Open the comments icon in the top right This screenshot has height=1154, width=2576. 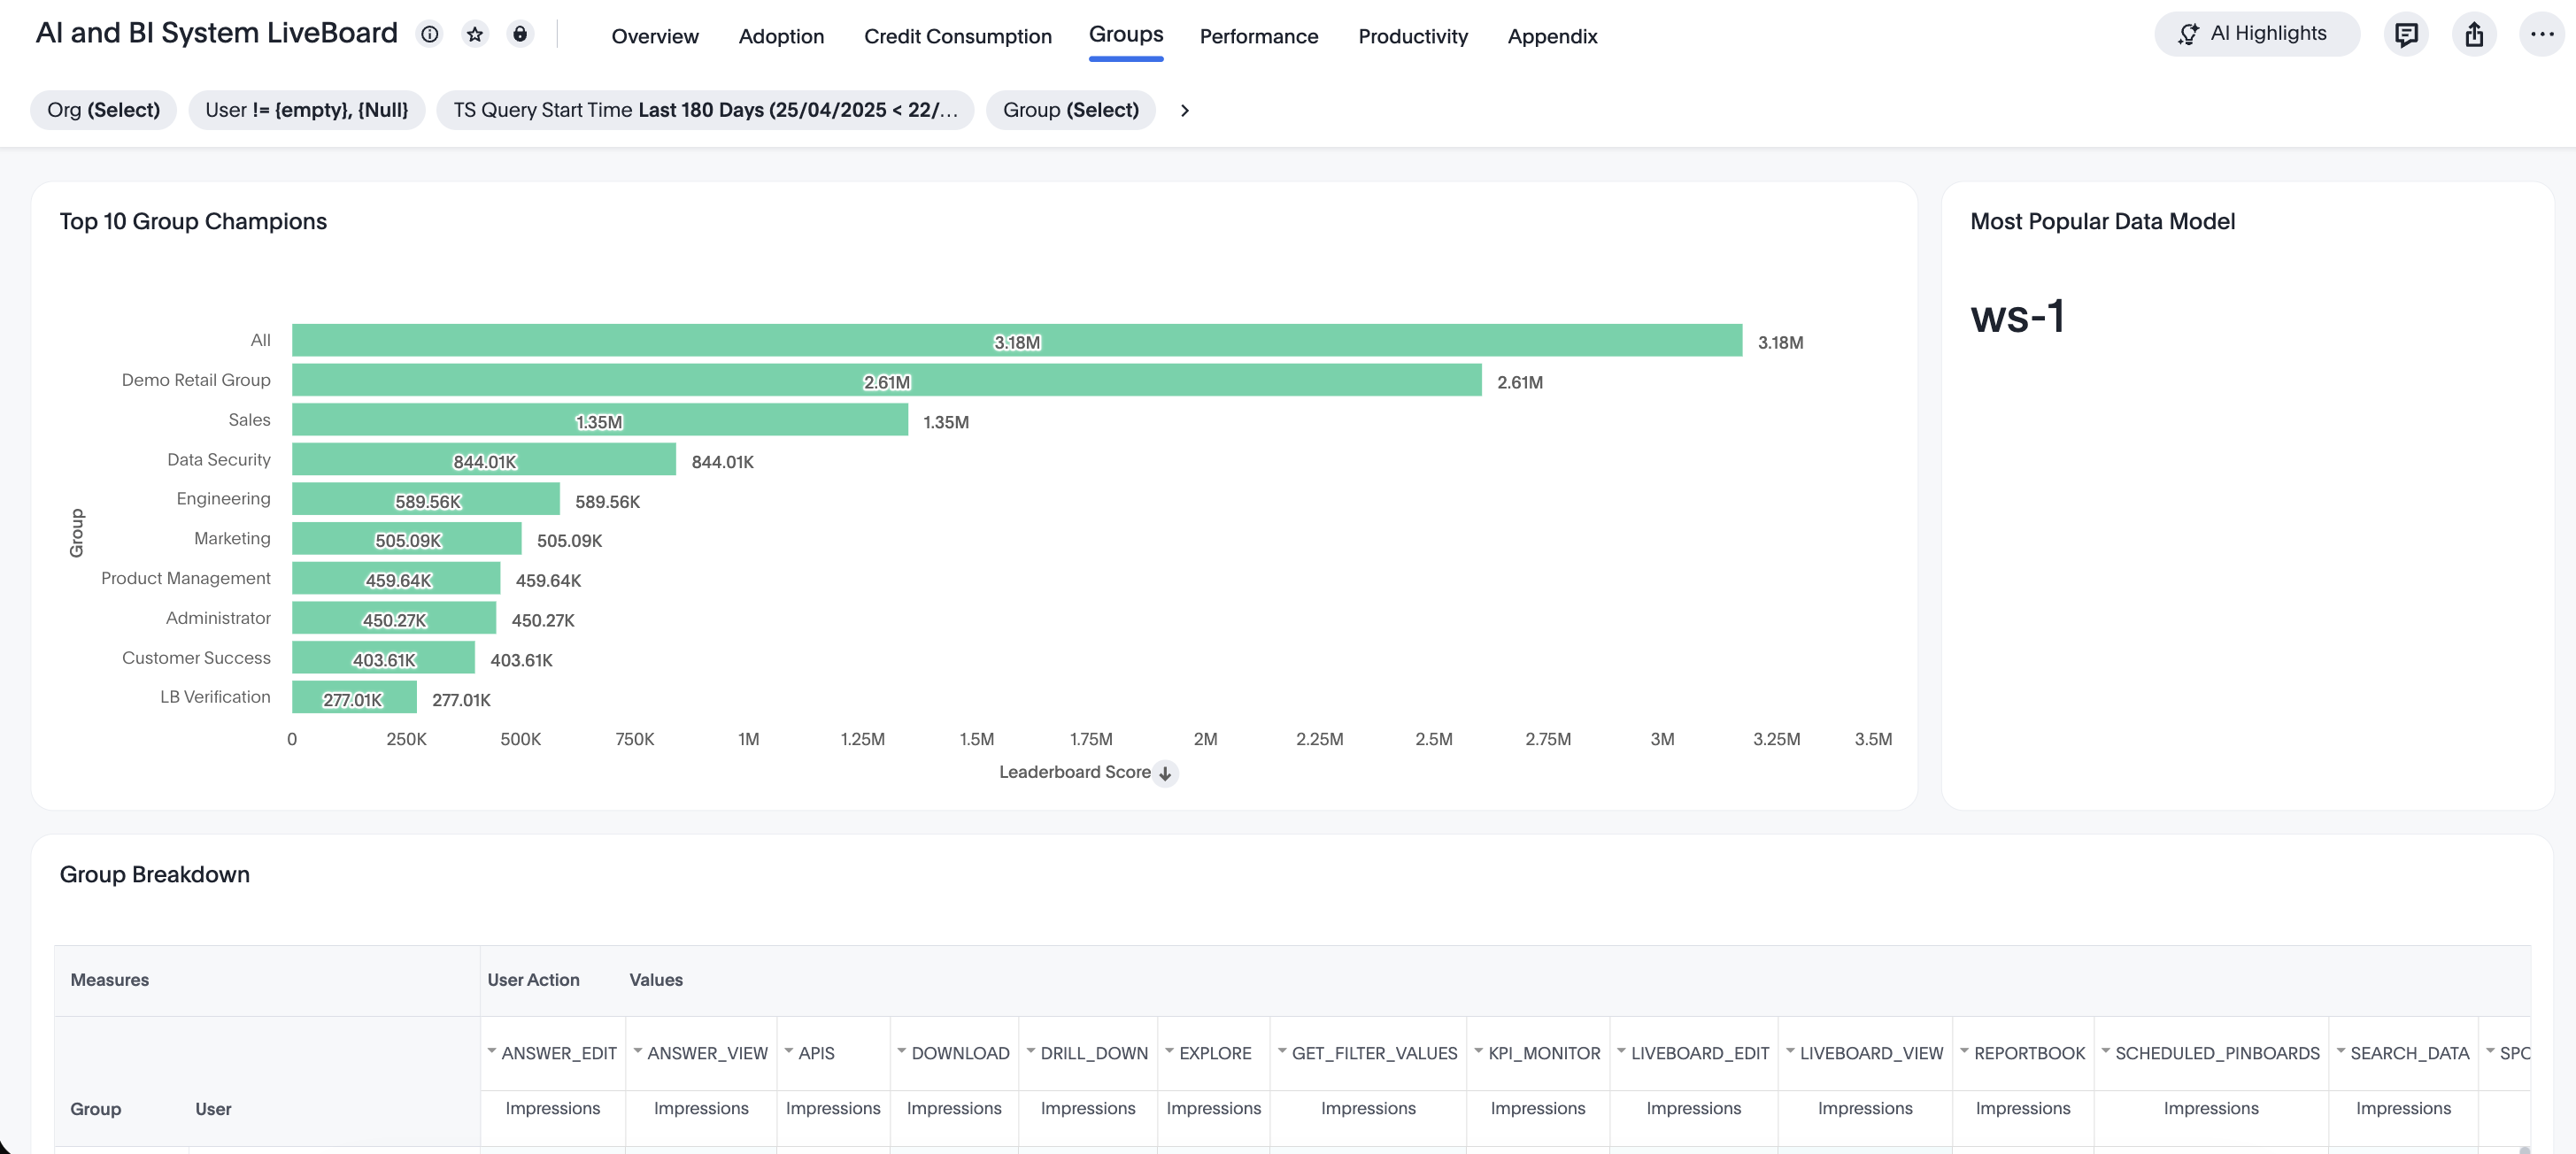pos(2406,35)
